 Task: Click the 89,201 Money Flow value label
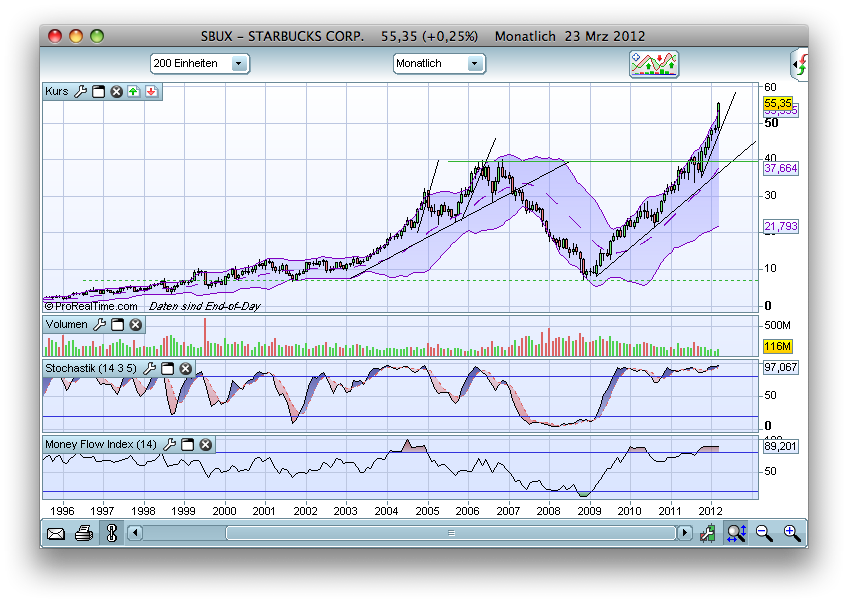point(781,446)
